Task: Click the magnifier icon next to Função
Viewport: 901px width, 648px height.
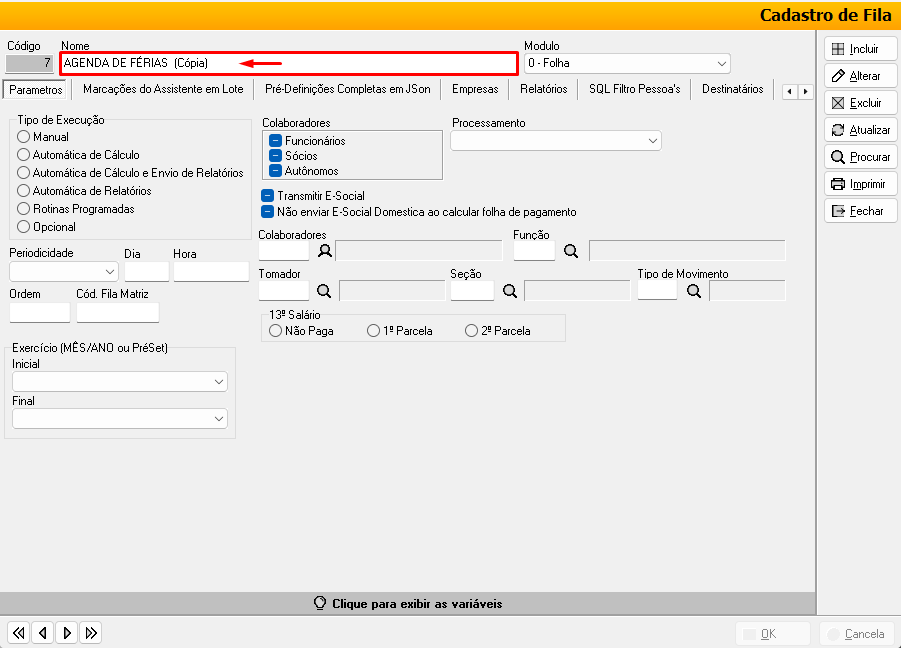Action: (x=571, y=251)
